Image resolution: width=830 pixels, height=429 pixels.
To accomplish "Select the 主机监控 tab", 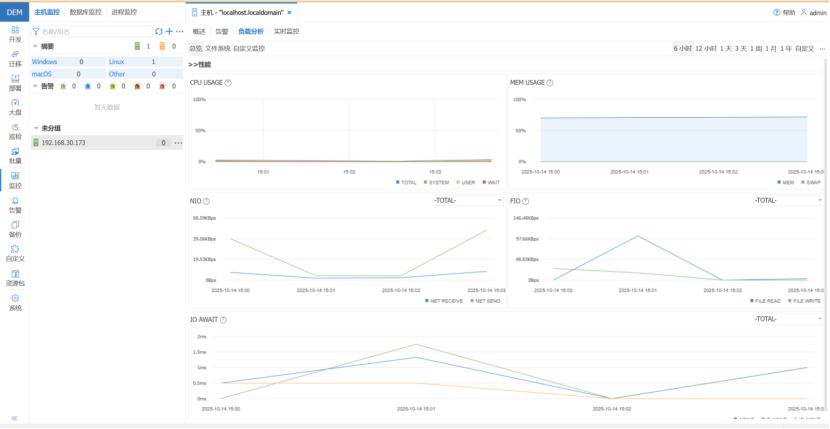I will pos(47,12).
